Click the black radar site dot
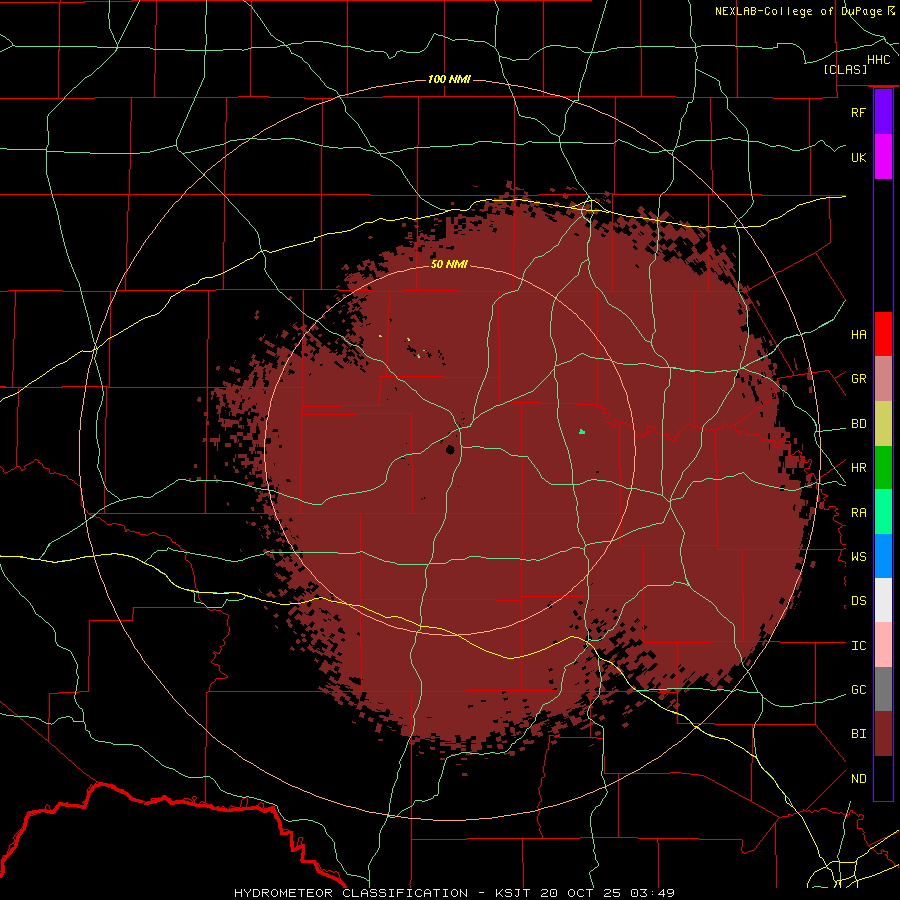 [450, 449]
